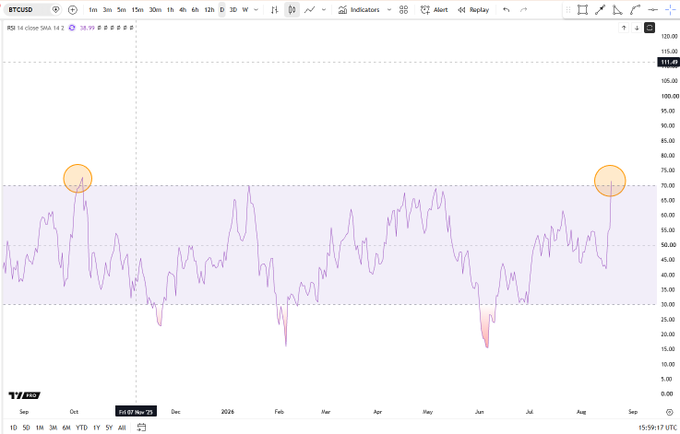Select the curve drawing tool
Viewport: 680px width, 434px height.
(635, 10)
